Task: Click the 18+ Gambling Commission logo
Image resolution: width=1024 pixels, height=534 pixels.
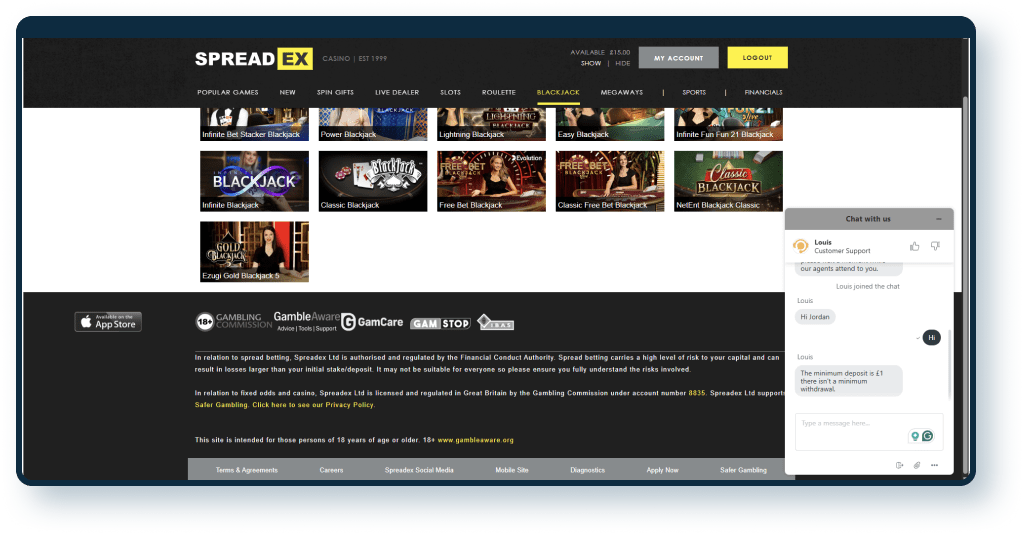Action: click(234, 321)
